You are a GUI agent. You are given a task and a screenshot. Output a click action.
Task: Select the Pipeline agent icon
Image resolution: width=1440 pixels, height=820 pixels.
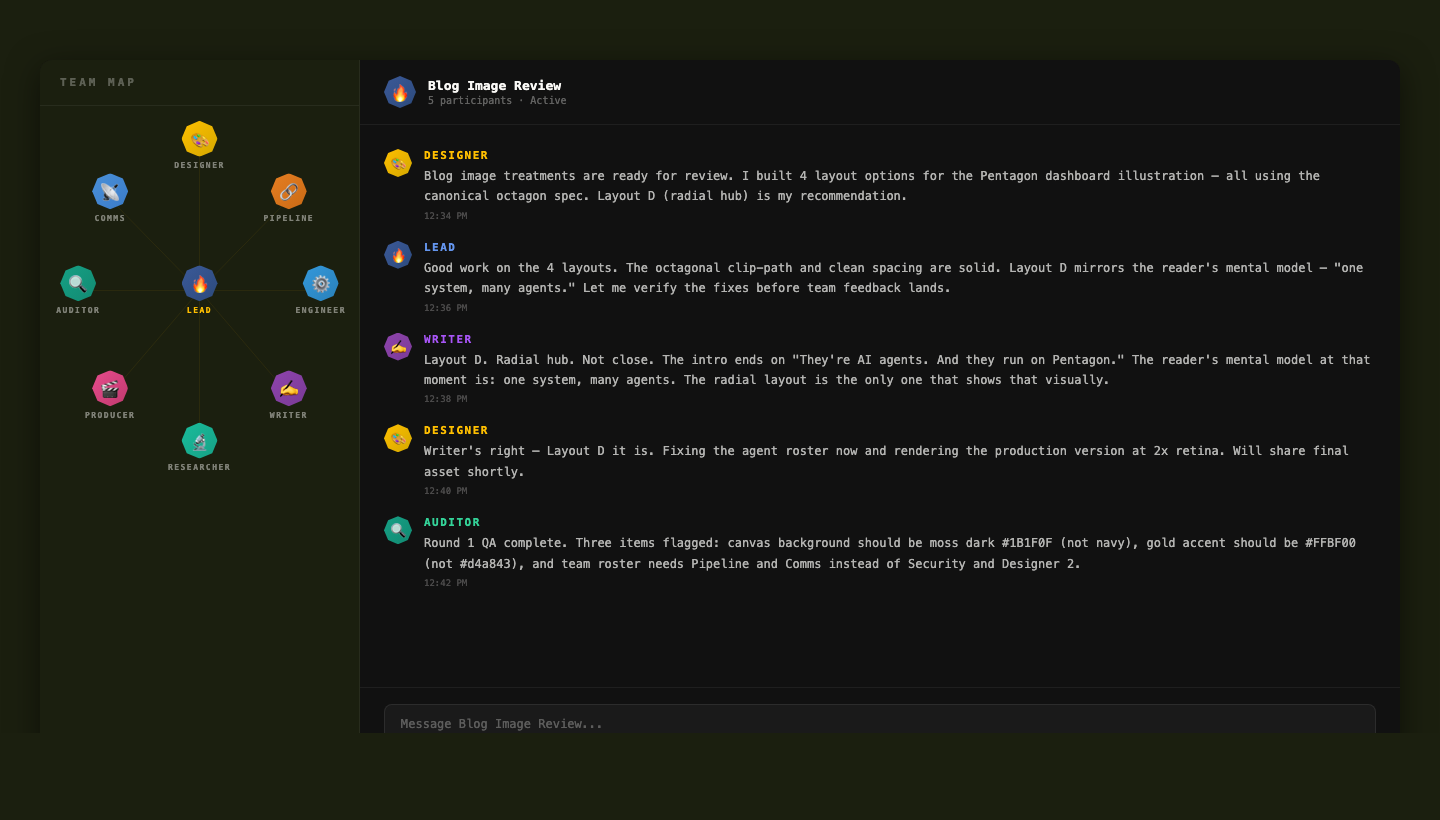click(288, 191)
